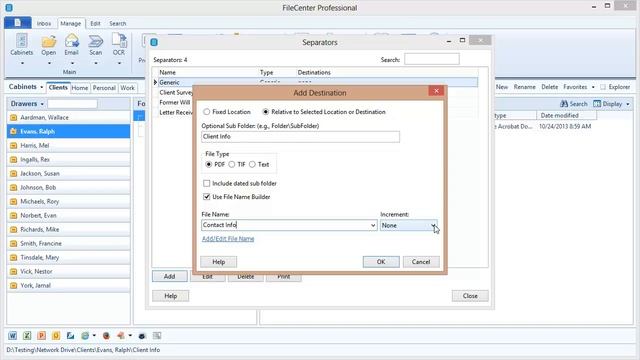Click the red round icon in bottom toolbar

pos(106,336)
